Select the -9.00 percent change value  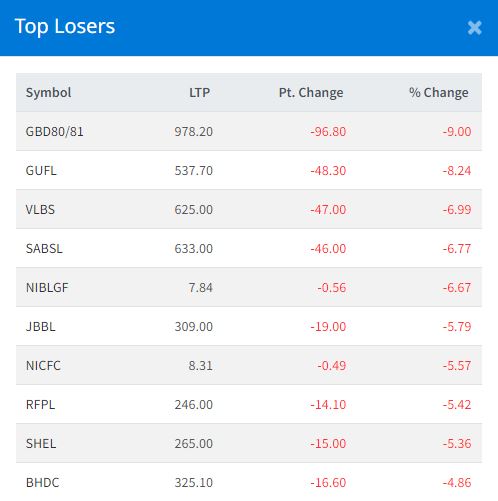pos(457,132)
